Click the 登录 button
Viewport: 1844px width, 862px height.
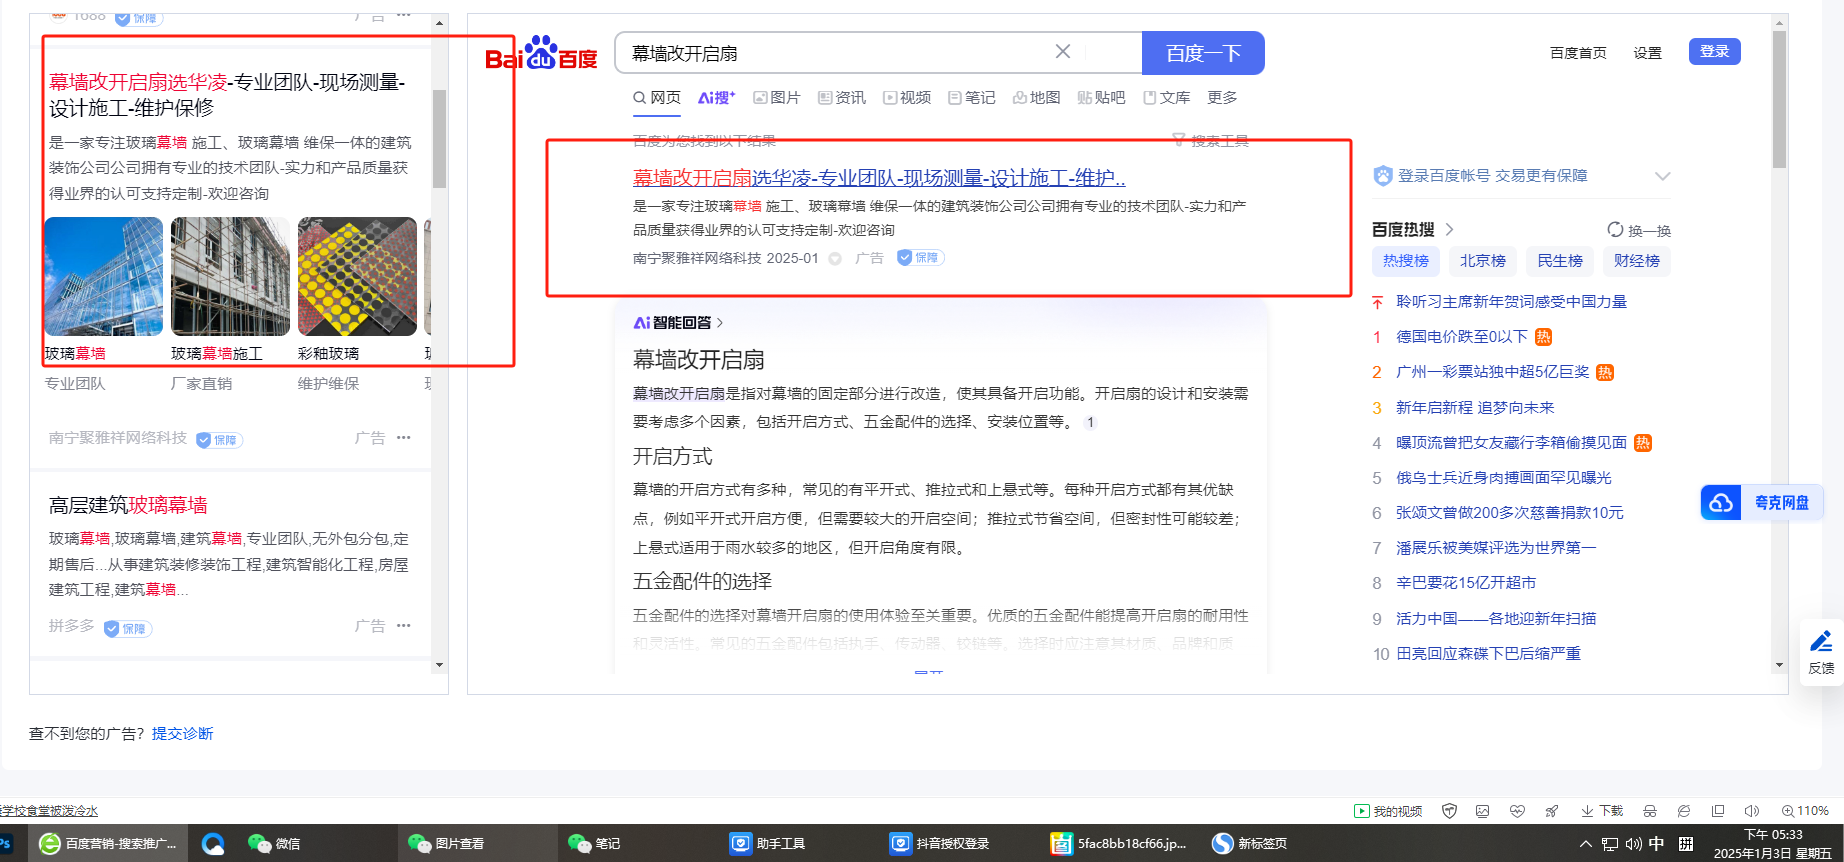point(1714,51)
